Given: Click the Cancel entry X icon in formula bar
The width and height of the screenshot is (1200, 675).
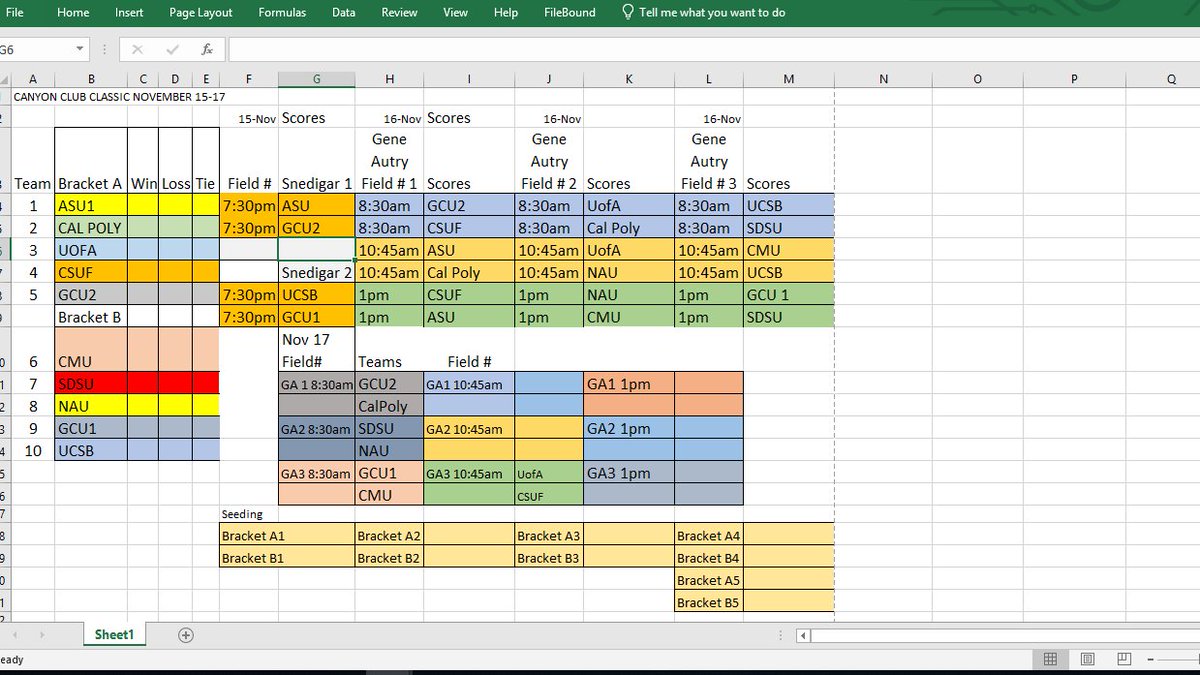Looking at the screenshot, I should tap(137, 49).
